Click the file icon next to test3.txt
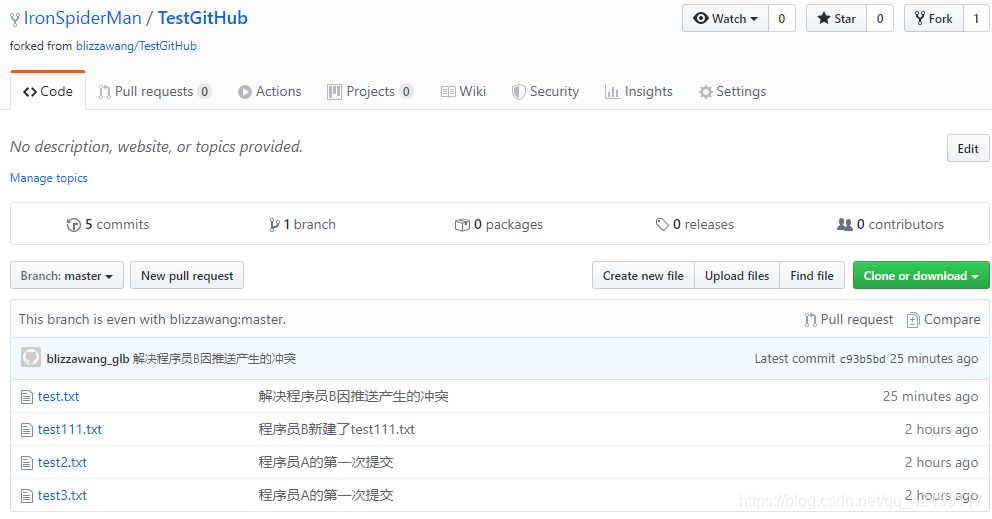Viewport: 992px width, 519px height. tap(27, 496)
